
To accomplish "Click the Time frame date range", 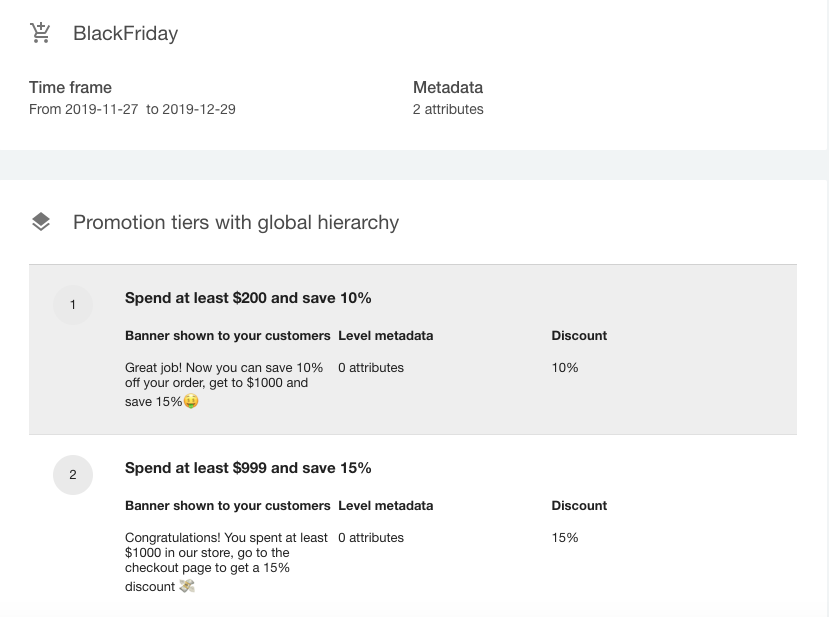I will (132, 109).
